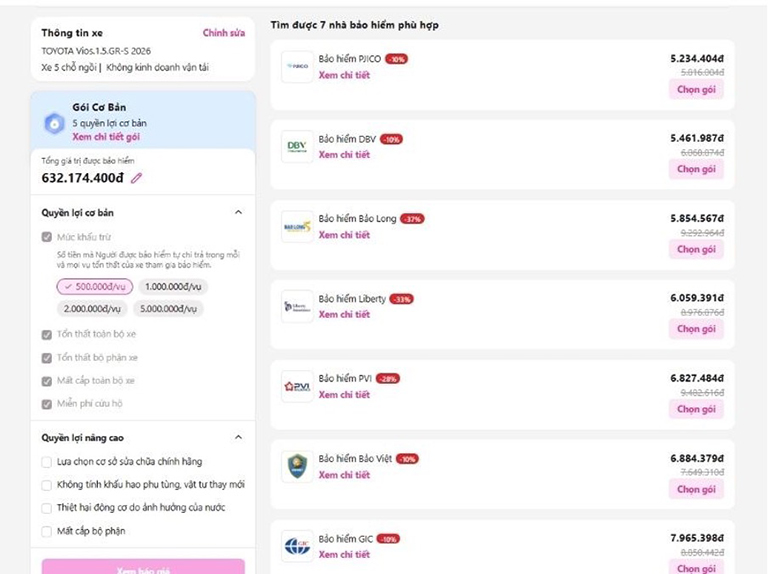Toggle the Tổn thất toàn bộ xe checkbox
The height and width of the screenshot is (574, 768).
[47, 335]
